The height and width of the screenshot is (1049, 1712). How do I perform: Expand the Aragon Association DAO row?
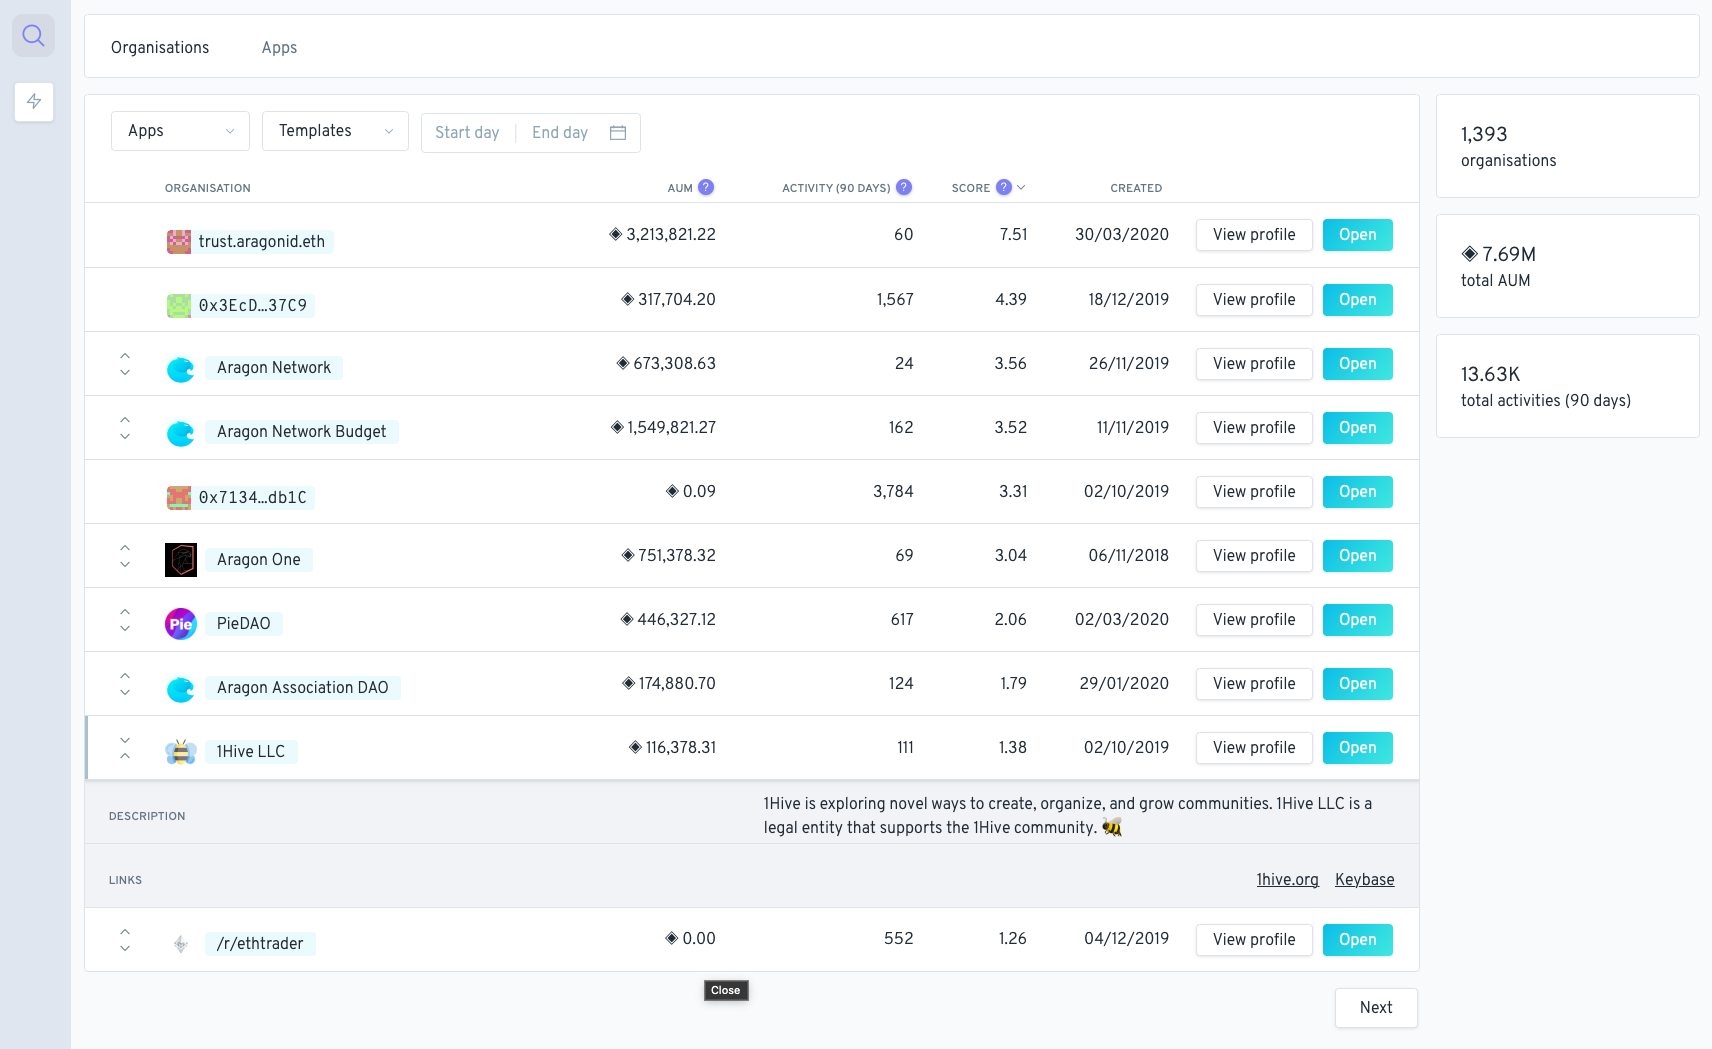[125, 684]
